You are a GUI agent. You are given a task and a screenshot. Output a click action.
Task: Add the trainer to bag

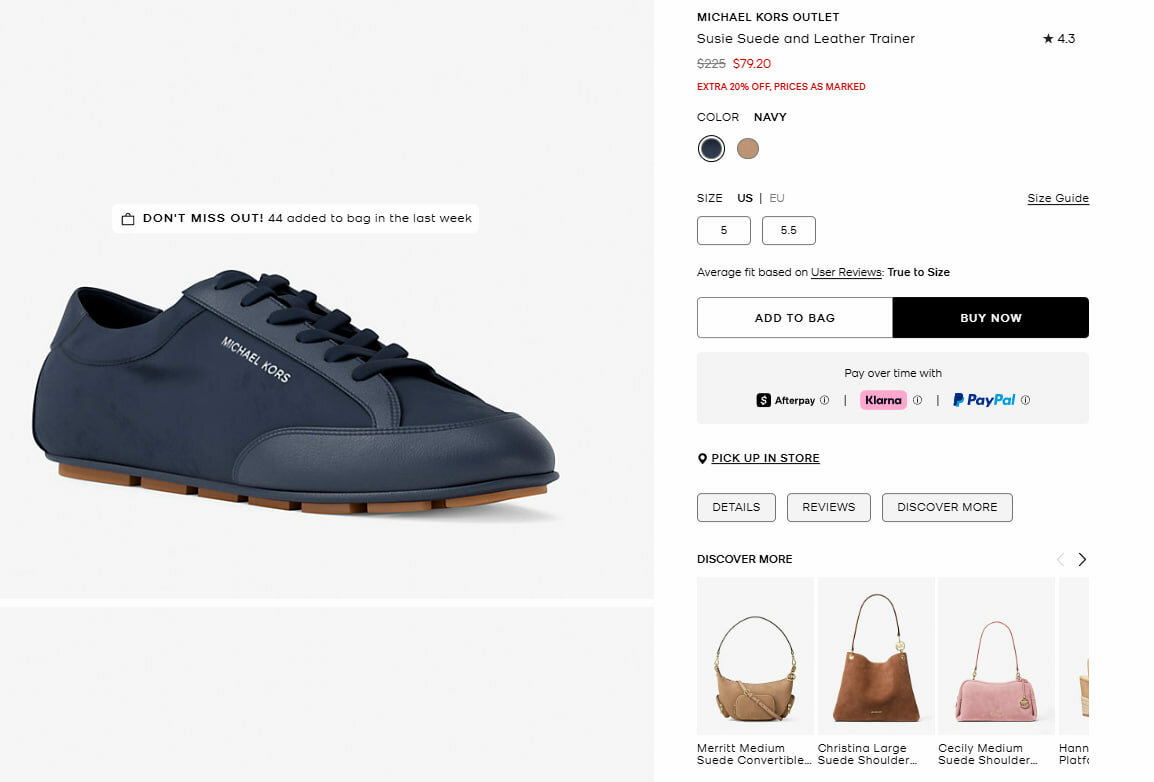pos(794,318)
